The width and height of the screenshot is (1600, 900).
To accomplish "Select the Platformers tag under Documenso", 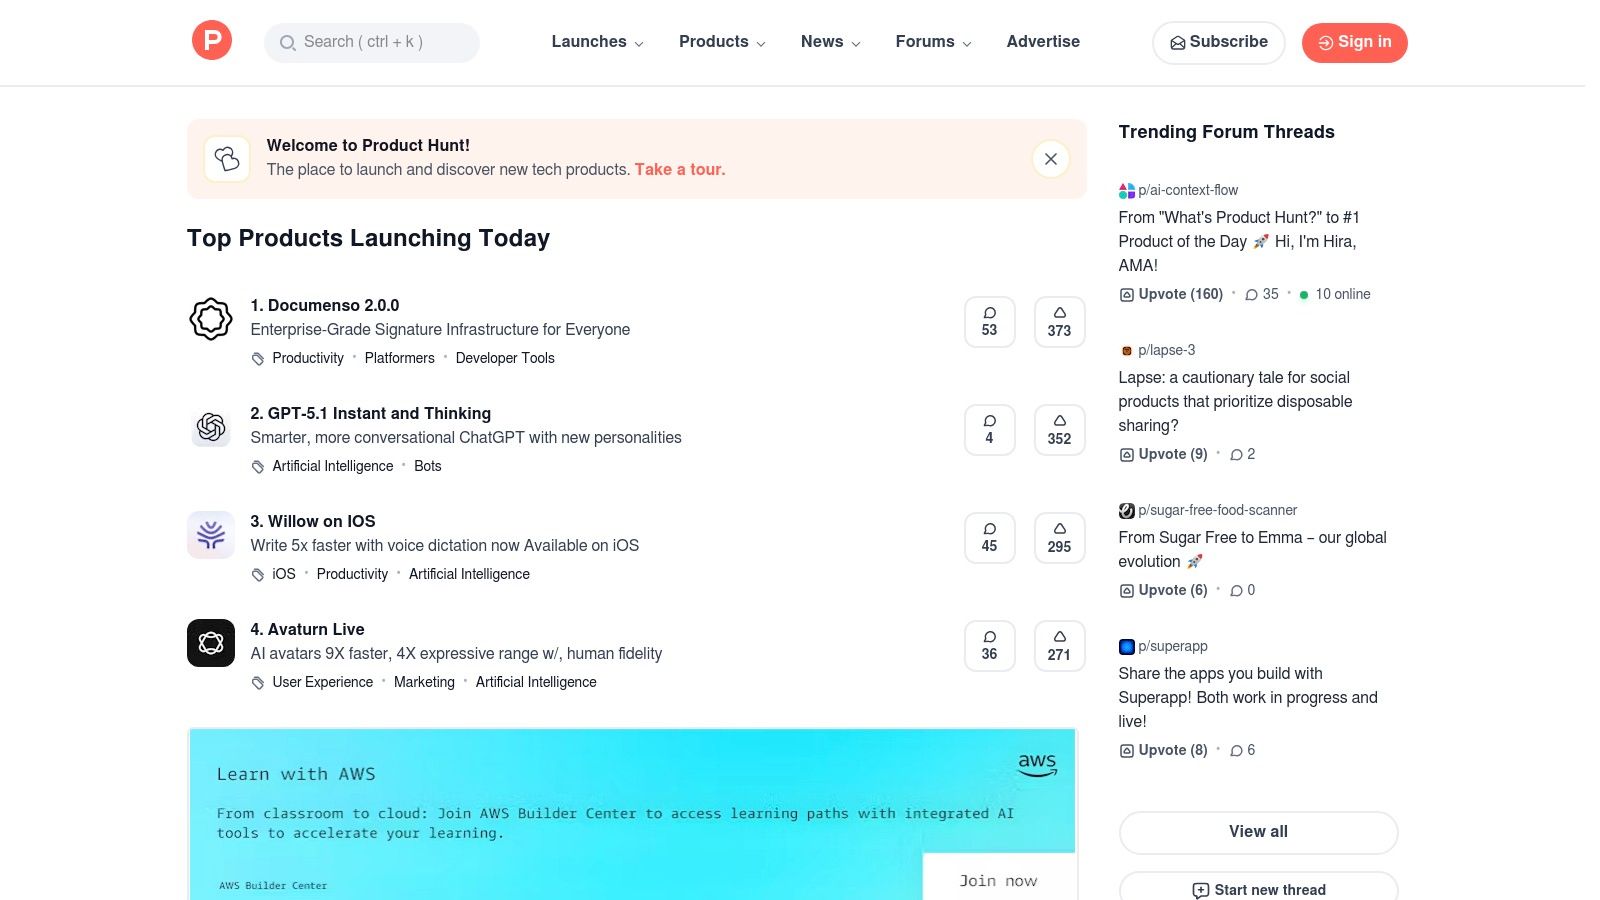I will pyautogui.click(x=400, y=358).
